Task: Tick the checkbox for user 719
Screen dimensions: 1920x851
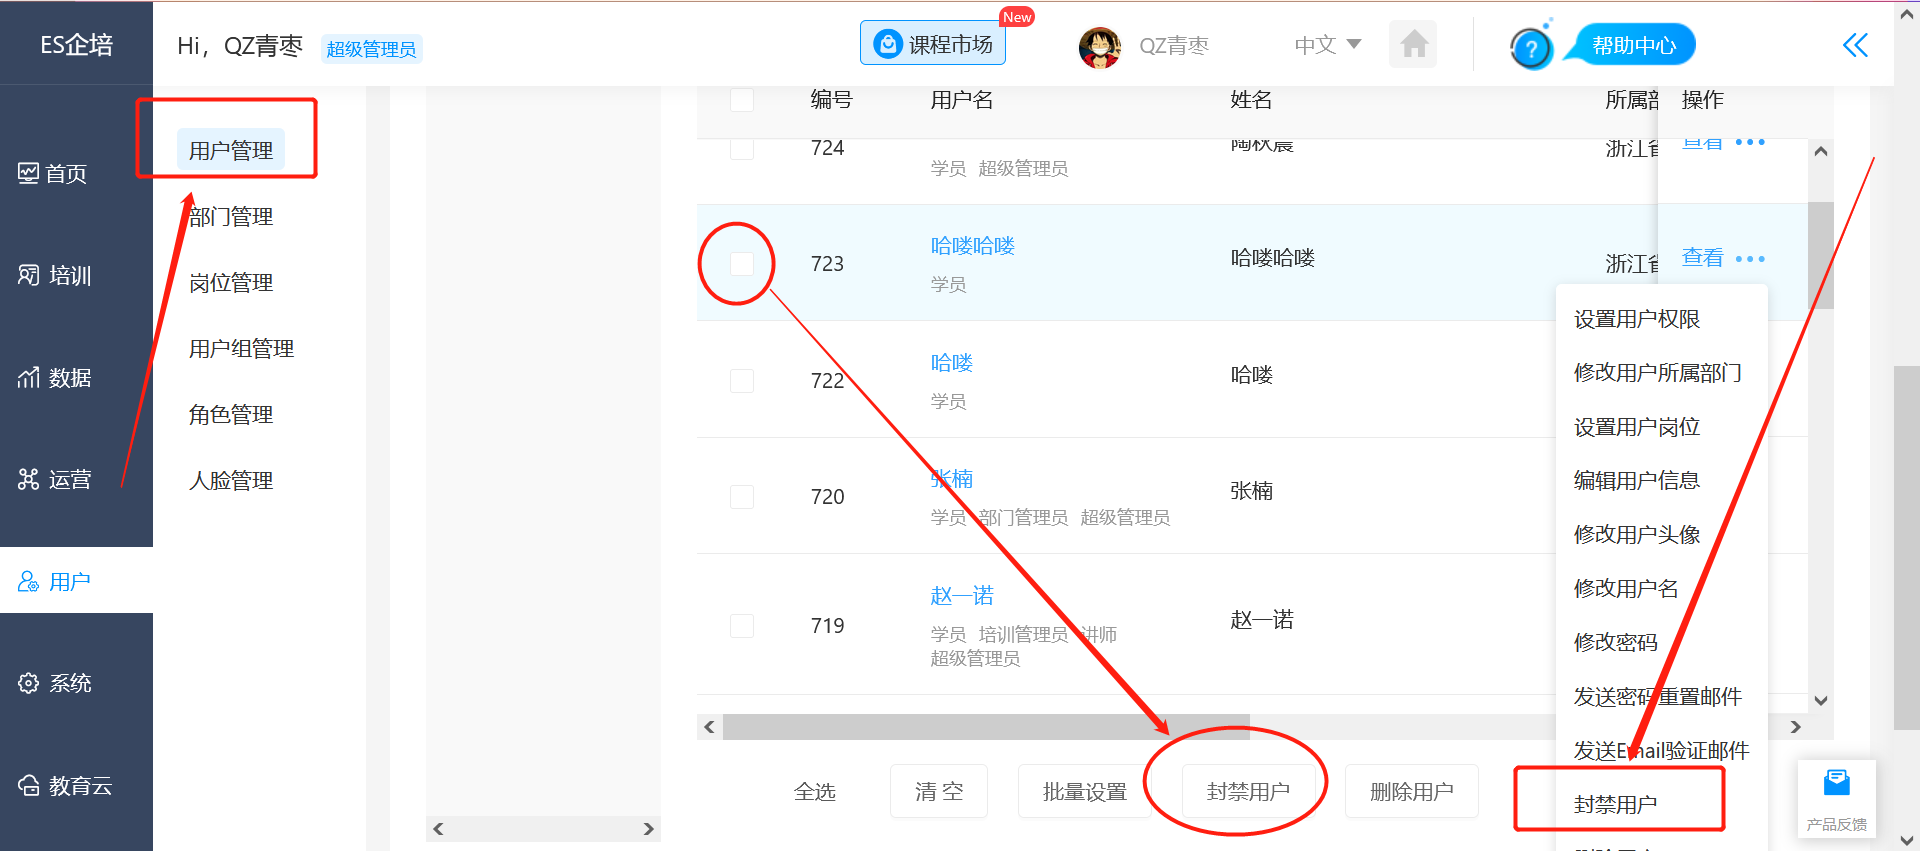Action: pos(742,626)
